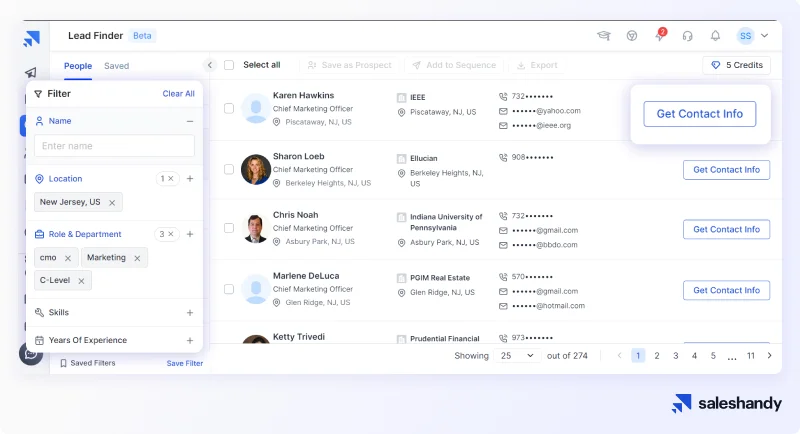Open the rows-per-page dropdown showing 25
The image size is (800, 434).
pos(517,355)
